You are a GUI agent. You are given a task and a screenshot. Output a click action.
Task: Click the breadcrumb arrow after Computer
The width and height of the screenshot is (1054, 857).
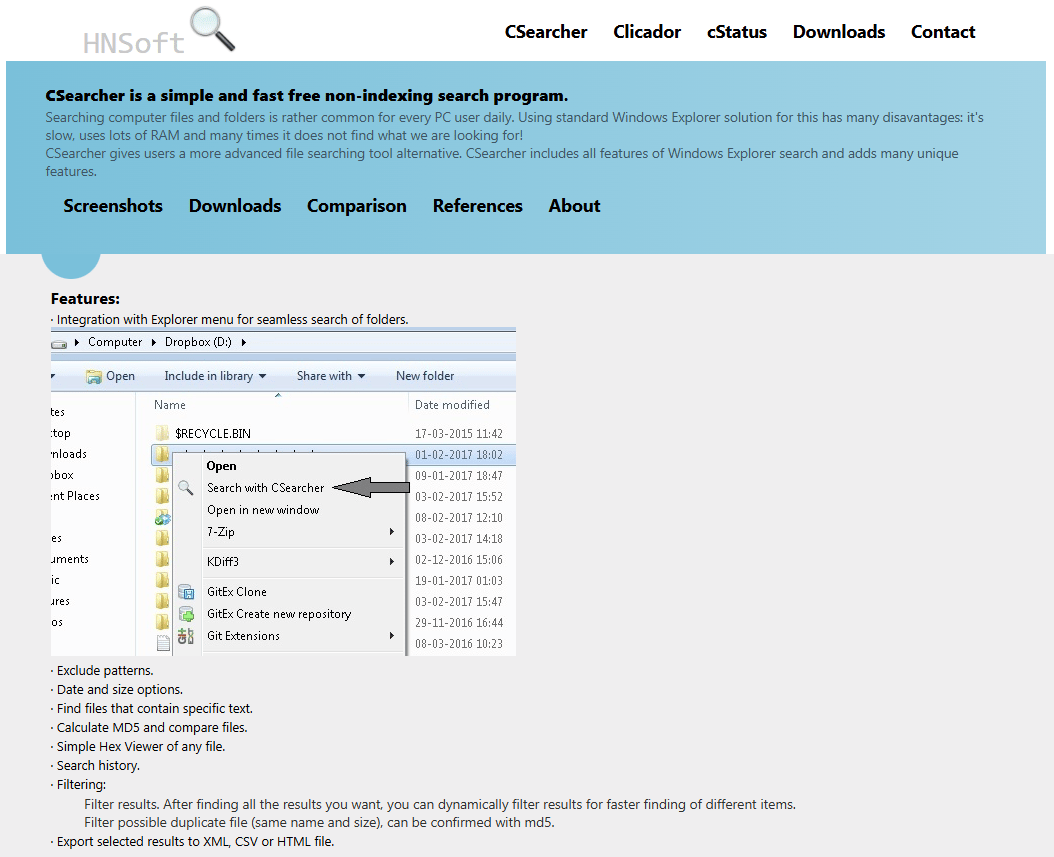tap(154, 342)
